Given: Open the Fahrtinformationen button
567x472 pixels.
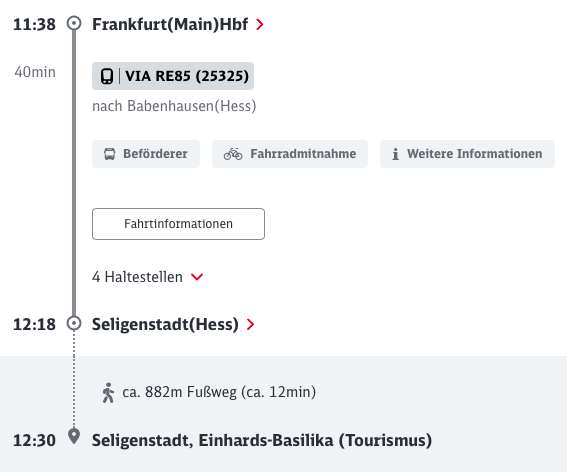Looking at the screenshot, I should coord(178,224).
